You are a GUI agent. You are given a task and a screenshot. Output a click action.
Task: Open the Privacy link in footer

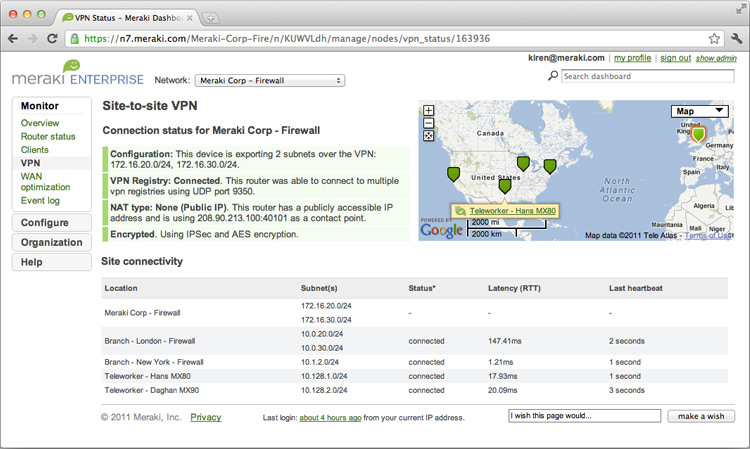click(206, 417)
